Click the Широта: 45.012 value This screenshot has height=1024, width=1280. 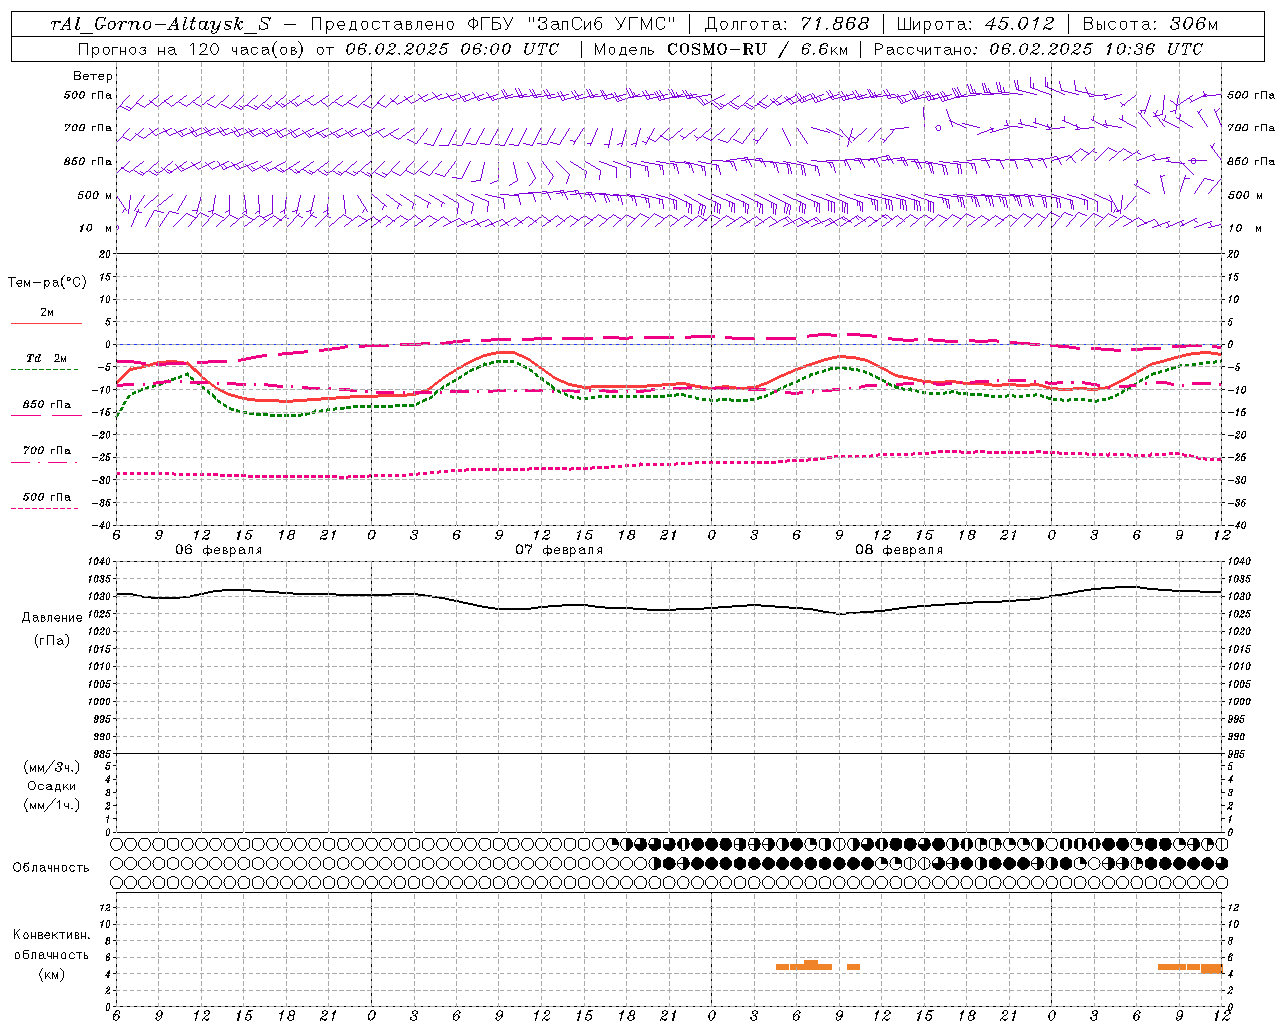pos(975,24)
